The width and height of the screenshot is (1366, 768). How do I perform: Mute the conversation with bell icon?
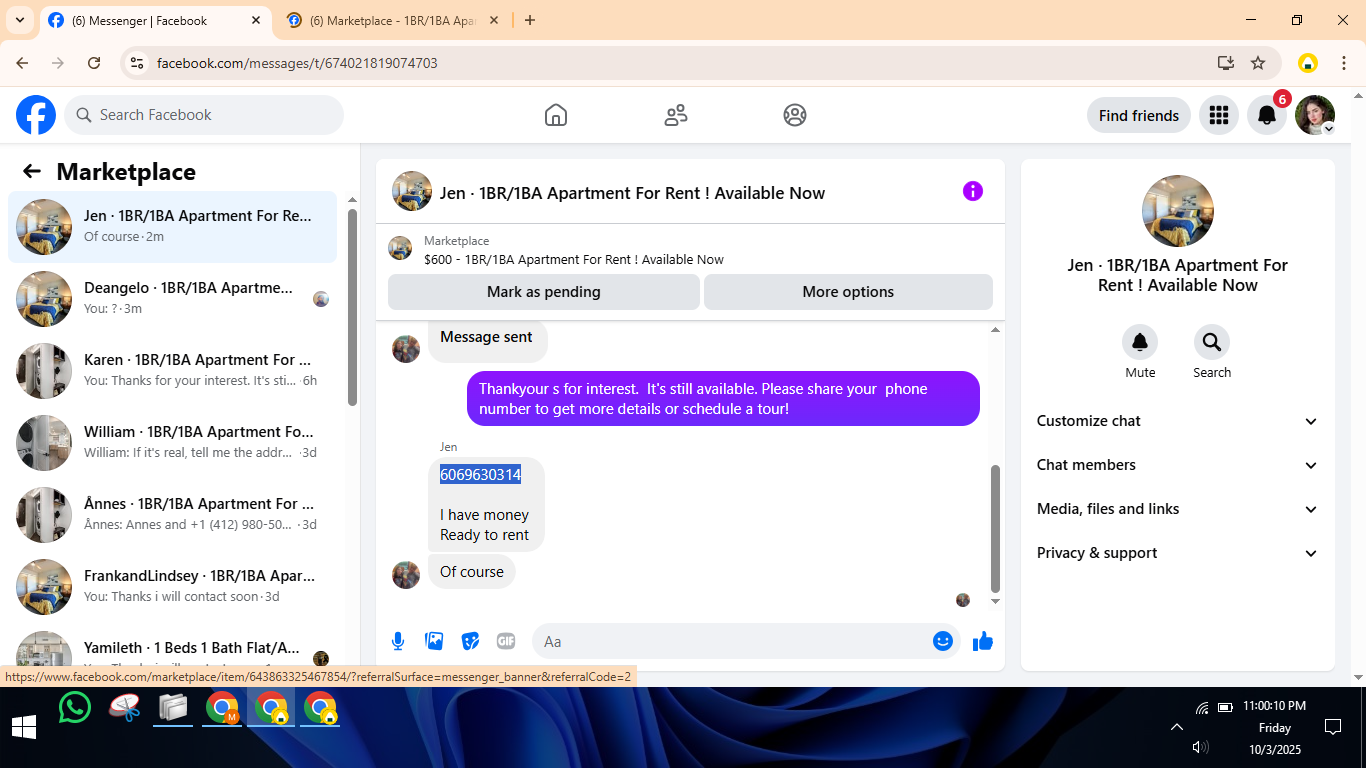[x=1140, y=343]
